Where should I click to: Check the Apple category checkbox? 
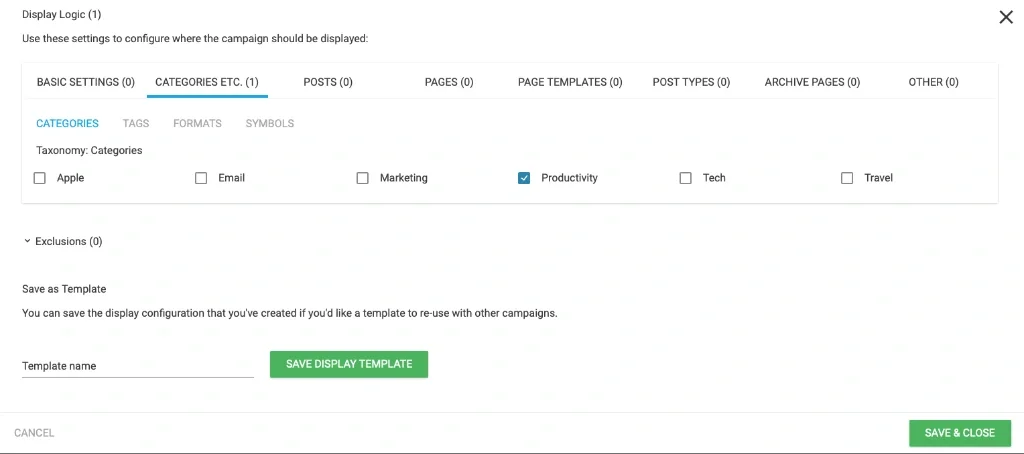pos(40,178)
